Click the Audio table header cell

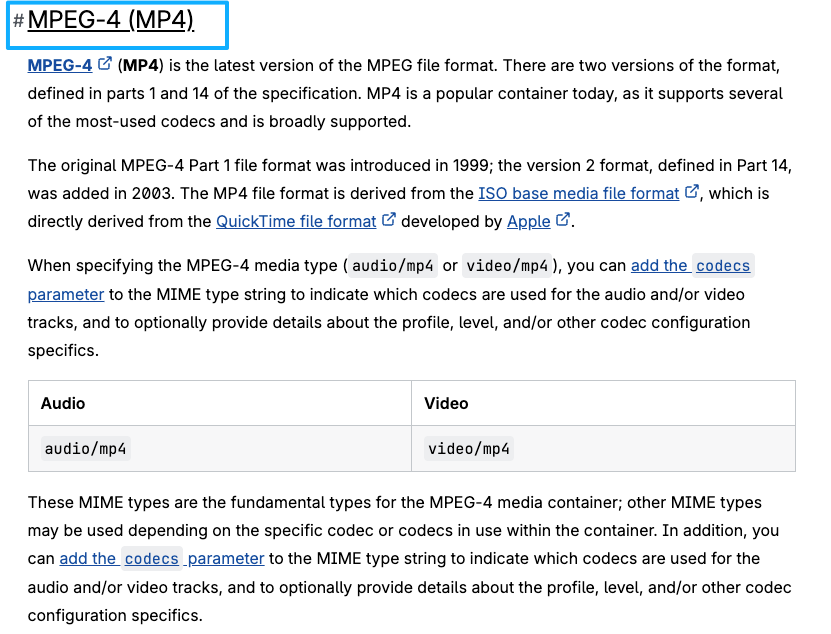(220, 403)
